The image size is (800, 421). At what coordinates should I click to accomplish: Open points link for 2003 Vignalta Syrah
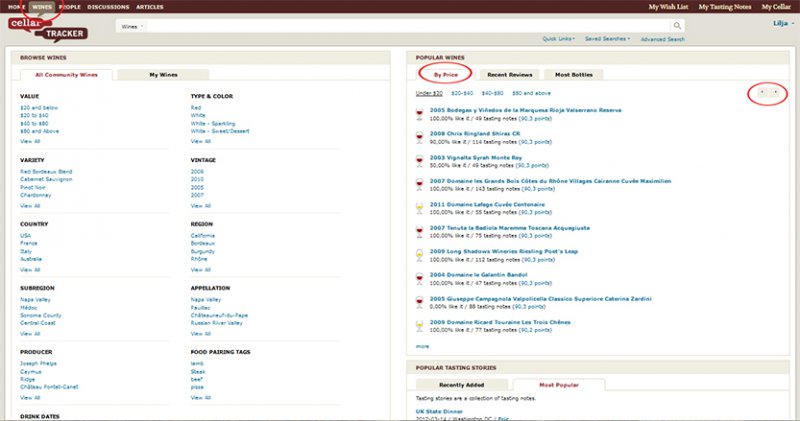tap(532, 165)
